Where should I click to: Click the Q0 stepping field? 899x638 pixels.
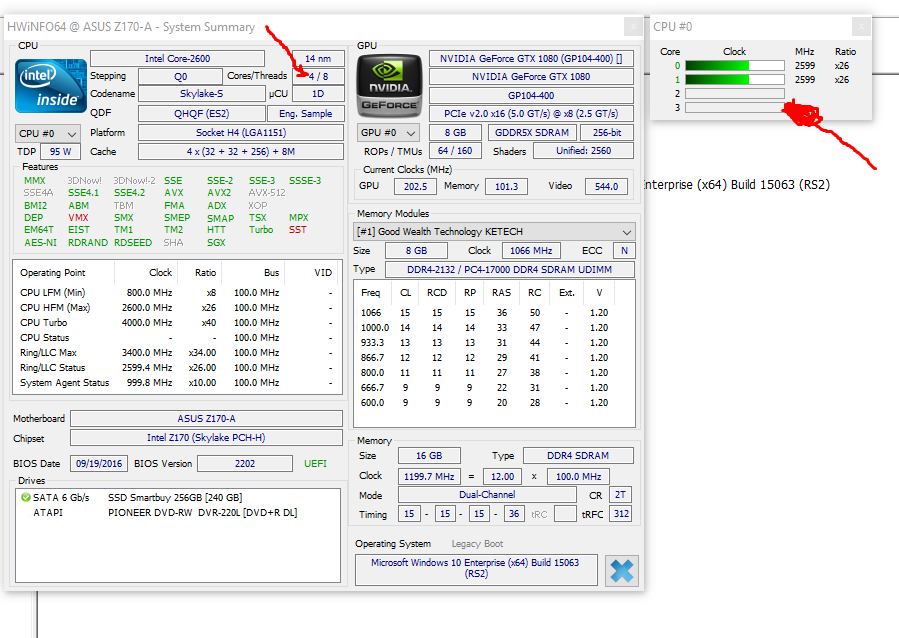click(x=181, y=76)
